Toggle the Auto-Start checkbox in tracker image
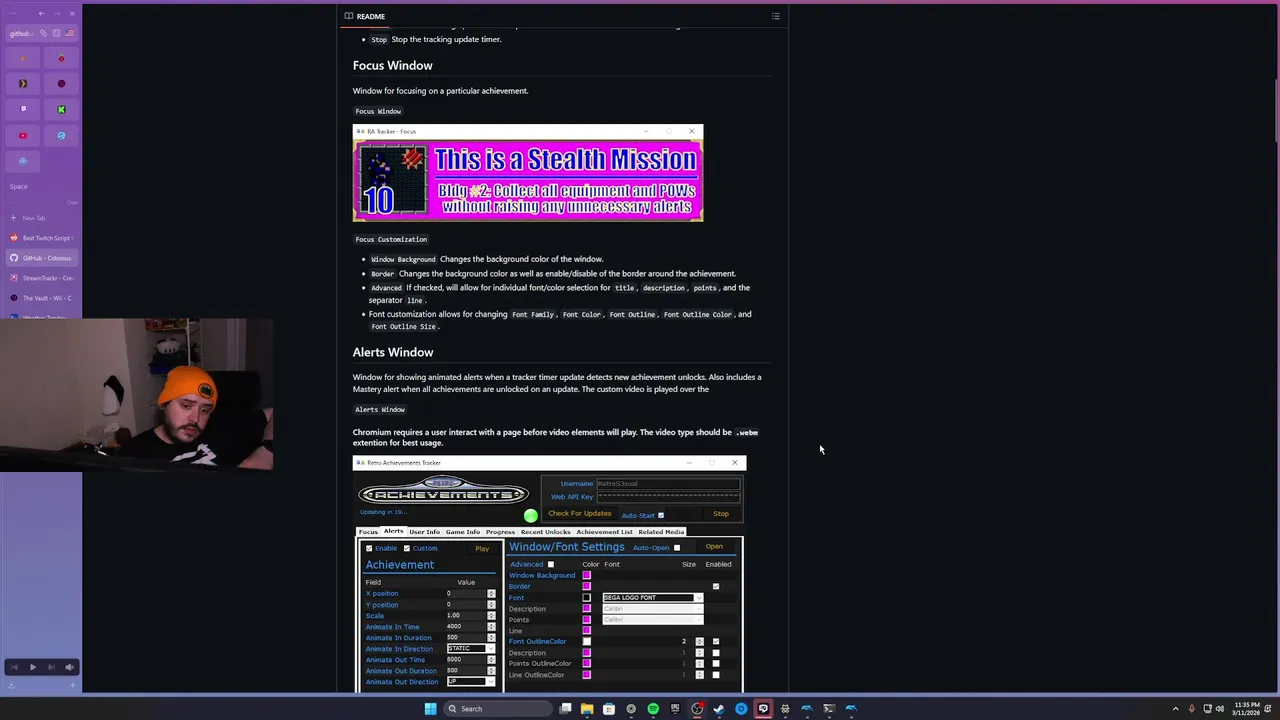 (661, 515)
